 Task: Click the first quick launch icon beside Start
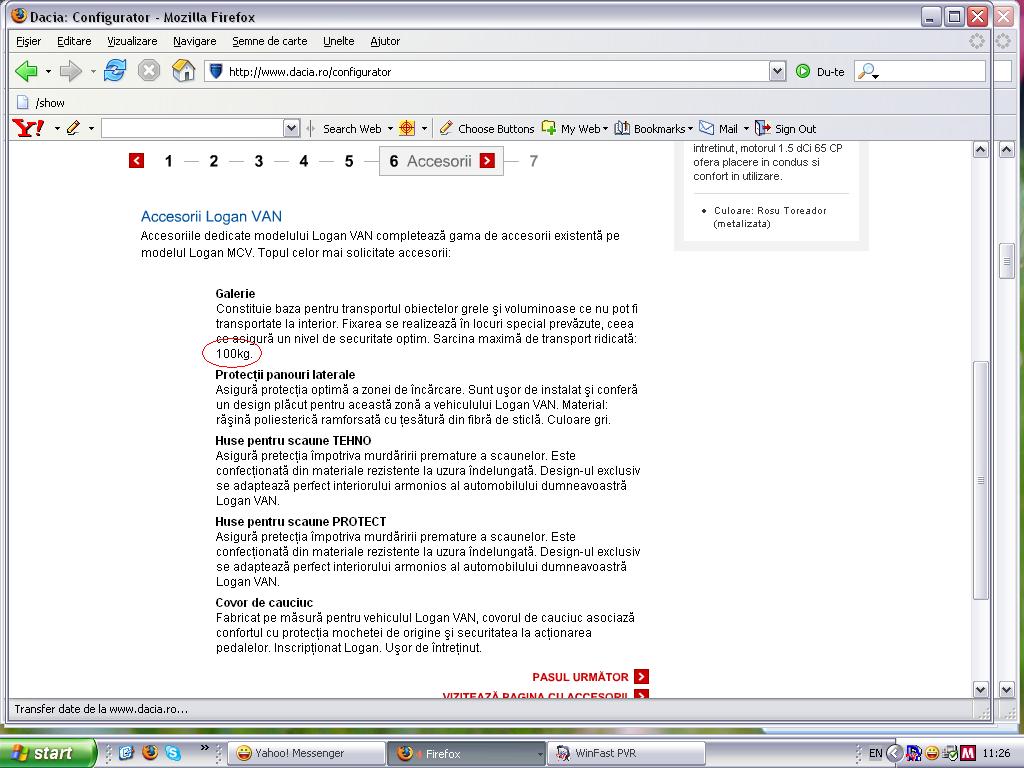point(127,753)
